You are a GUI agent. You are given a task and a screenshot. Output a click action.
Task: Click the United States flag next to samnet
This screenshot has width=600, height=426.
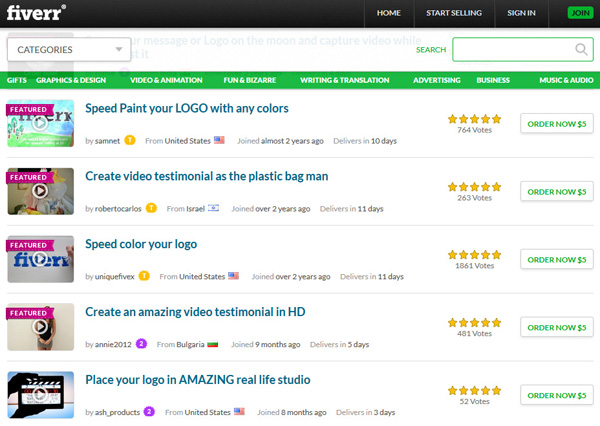219,140
